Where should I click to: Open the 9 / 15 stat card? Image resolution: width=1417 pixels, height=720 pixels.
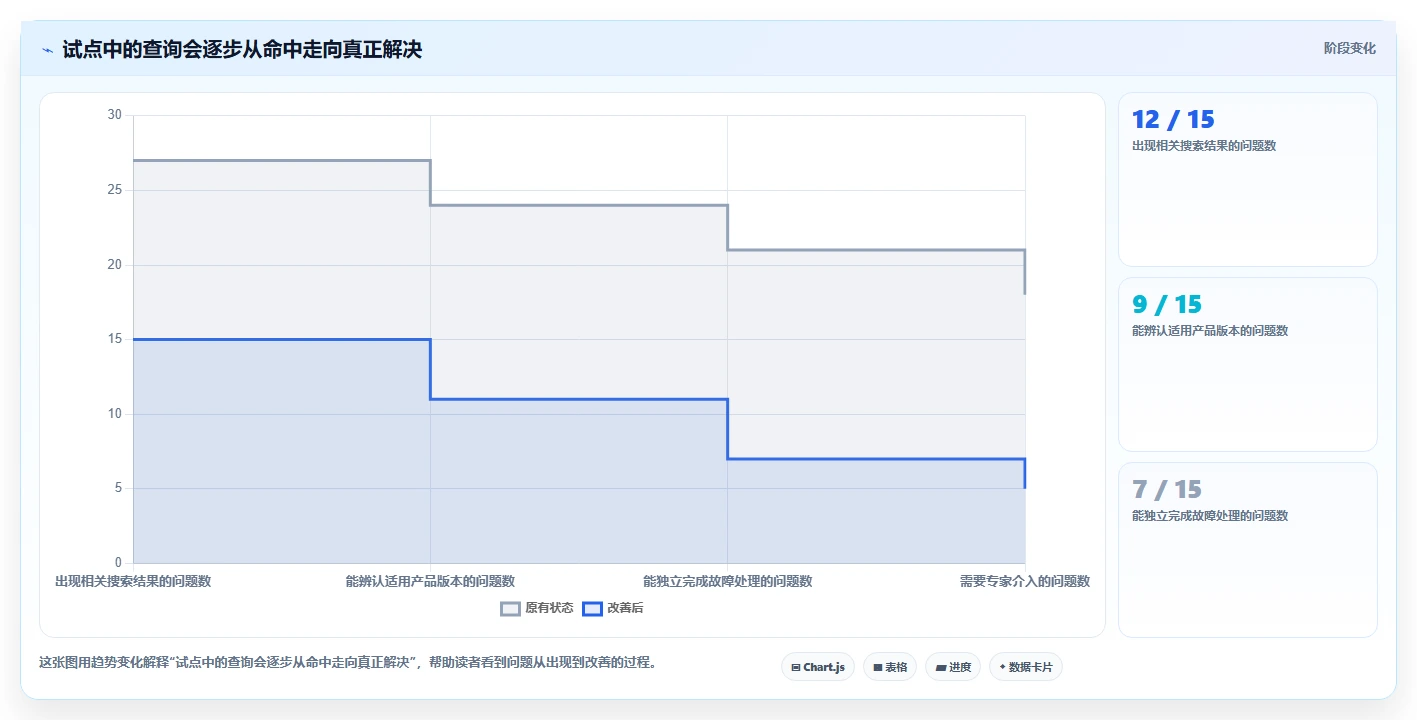(1247, 365)
